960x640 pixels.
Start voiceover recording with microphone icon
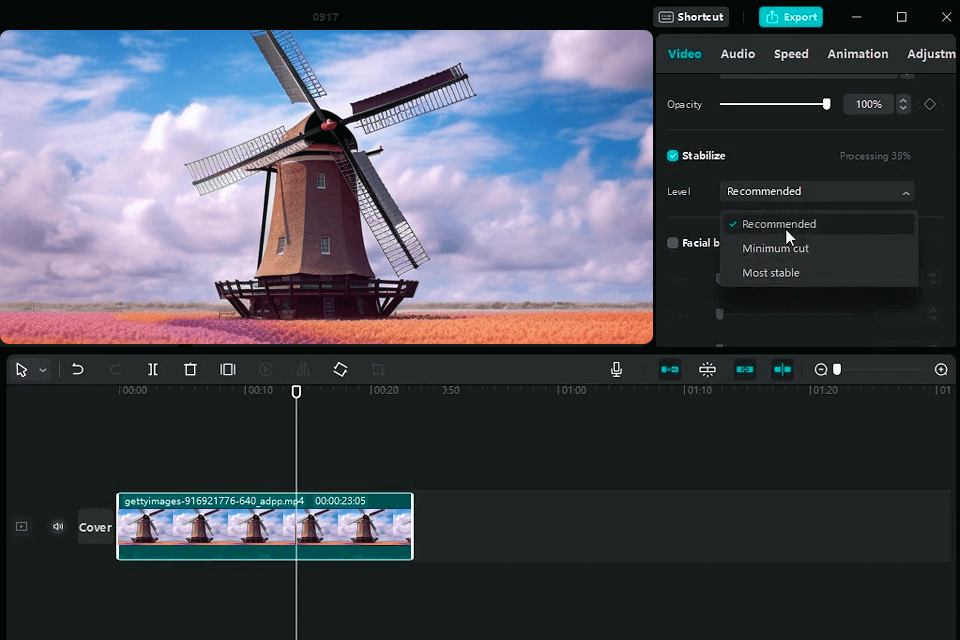tap(617, 369)
